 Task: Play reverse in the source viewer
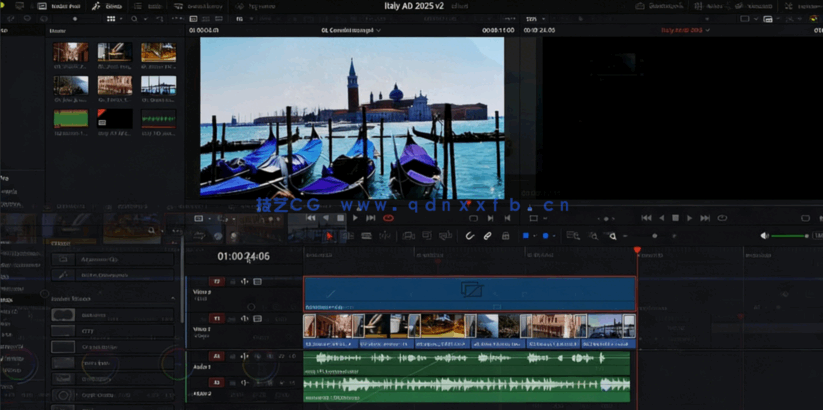click(x=326, y=218)
